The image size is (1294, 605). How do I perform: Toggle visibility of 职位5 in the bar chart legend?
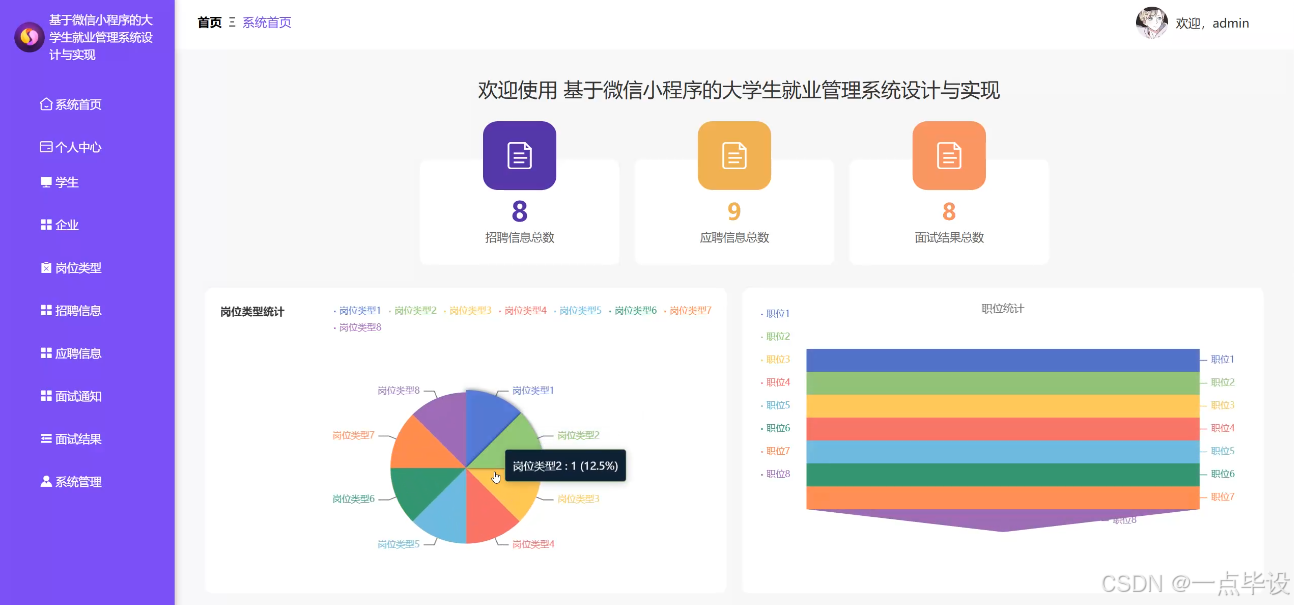click(x=776, y=404)
